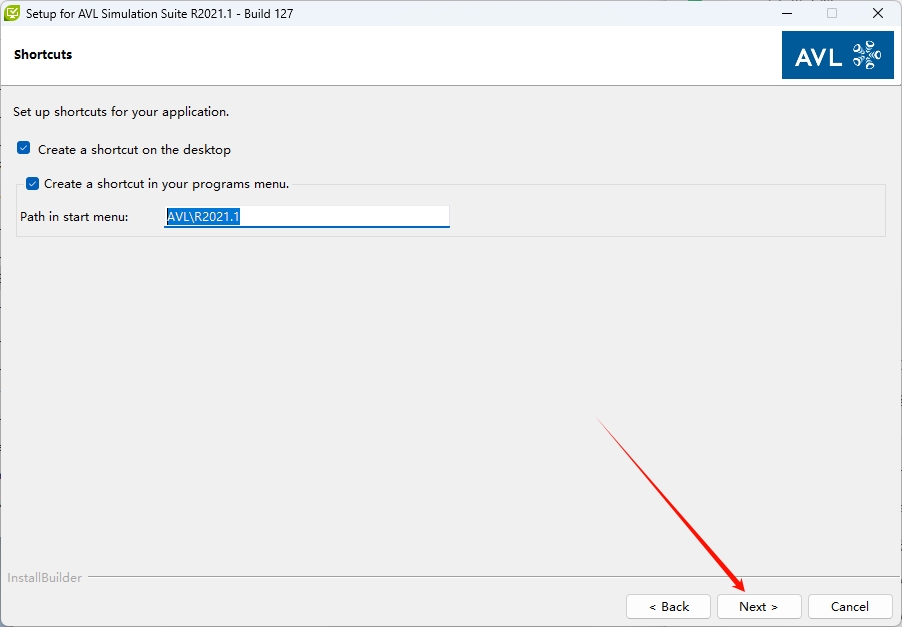Viewport: 902px width, 627px height.
Task: Click the 'Path in start menu:' label
Action: tap(74, 217)
